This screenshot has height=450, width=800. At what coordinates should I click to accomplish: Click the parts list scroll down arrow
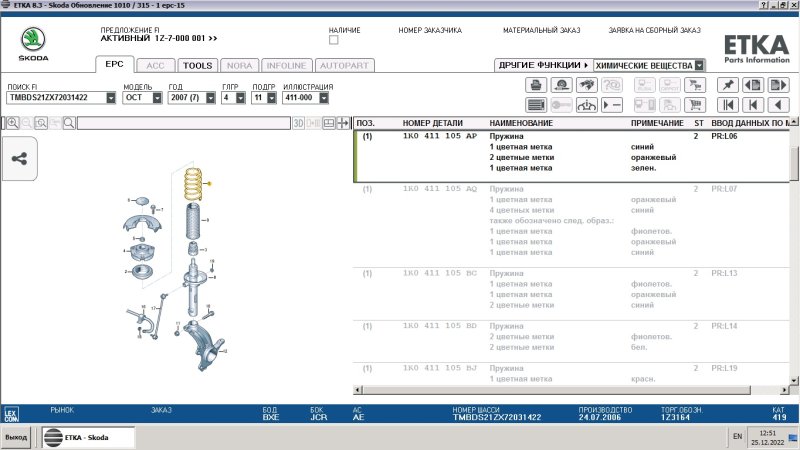(x=794, y=380)
